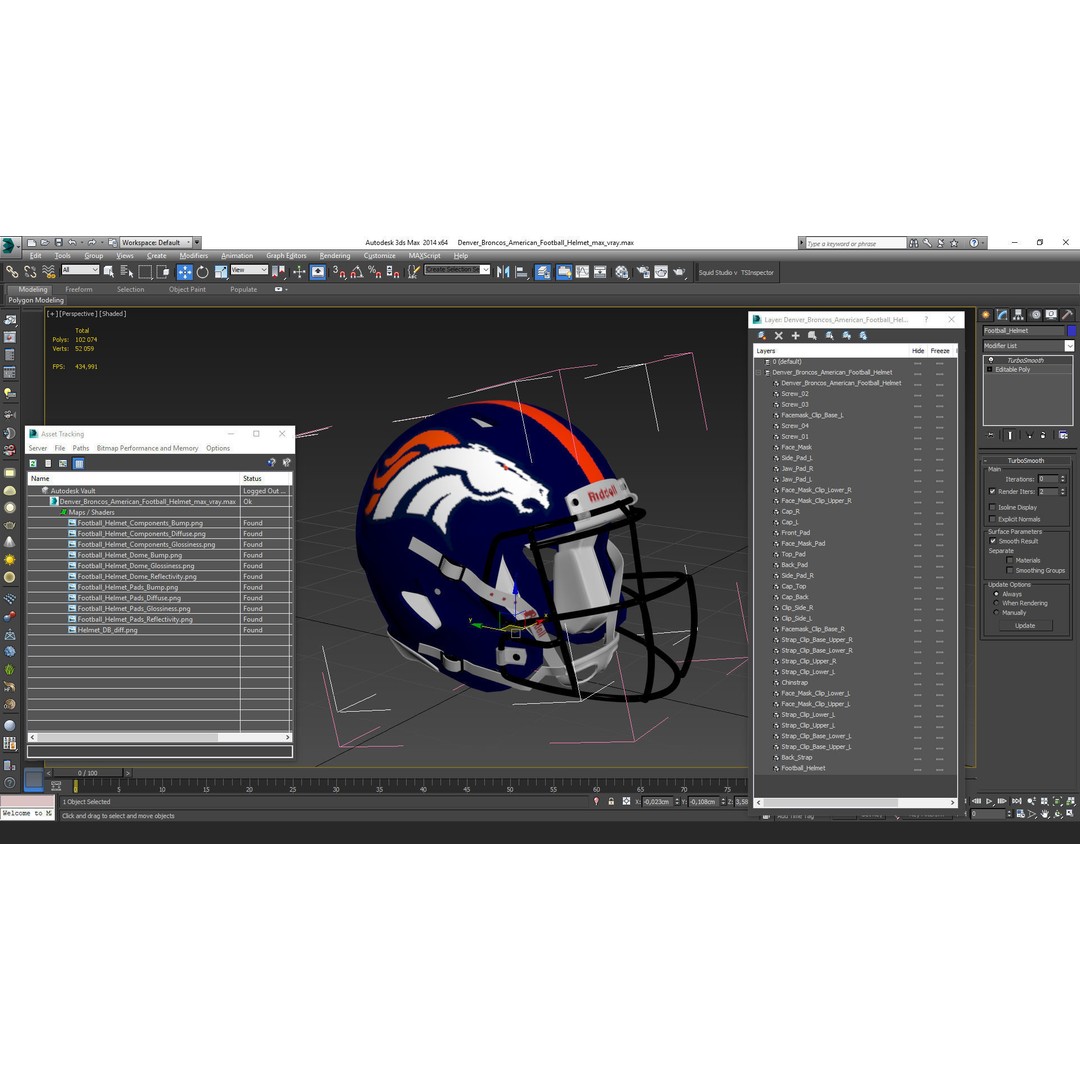
Task: Click the Render Production teapot icon
Action: pyautogui.click(x=679, y=272)
